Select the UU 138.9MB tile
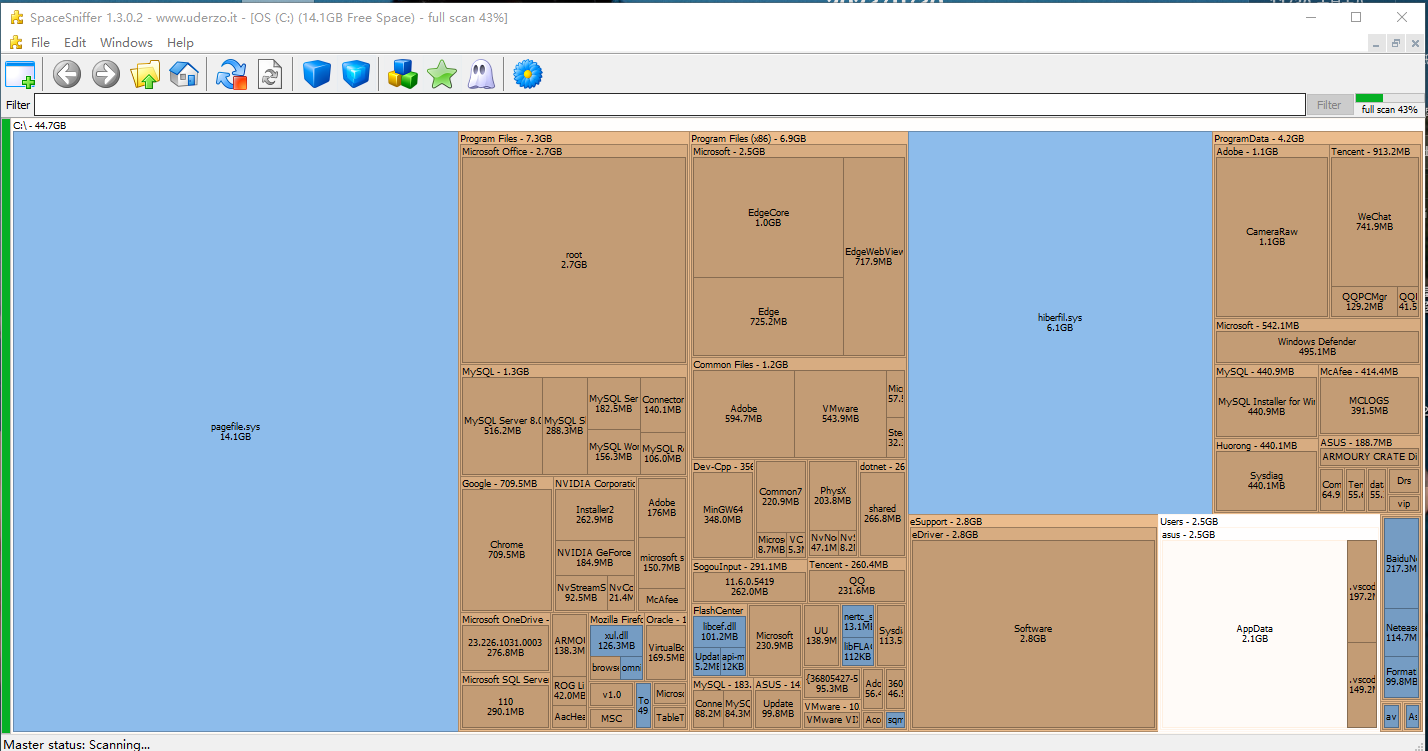Image resolution: width=1428 pixels, height=751 pixels. point(821,635)
